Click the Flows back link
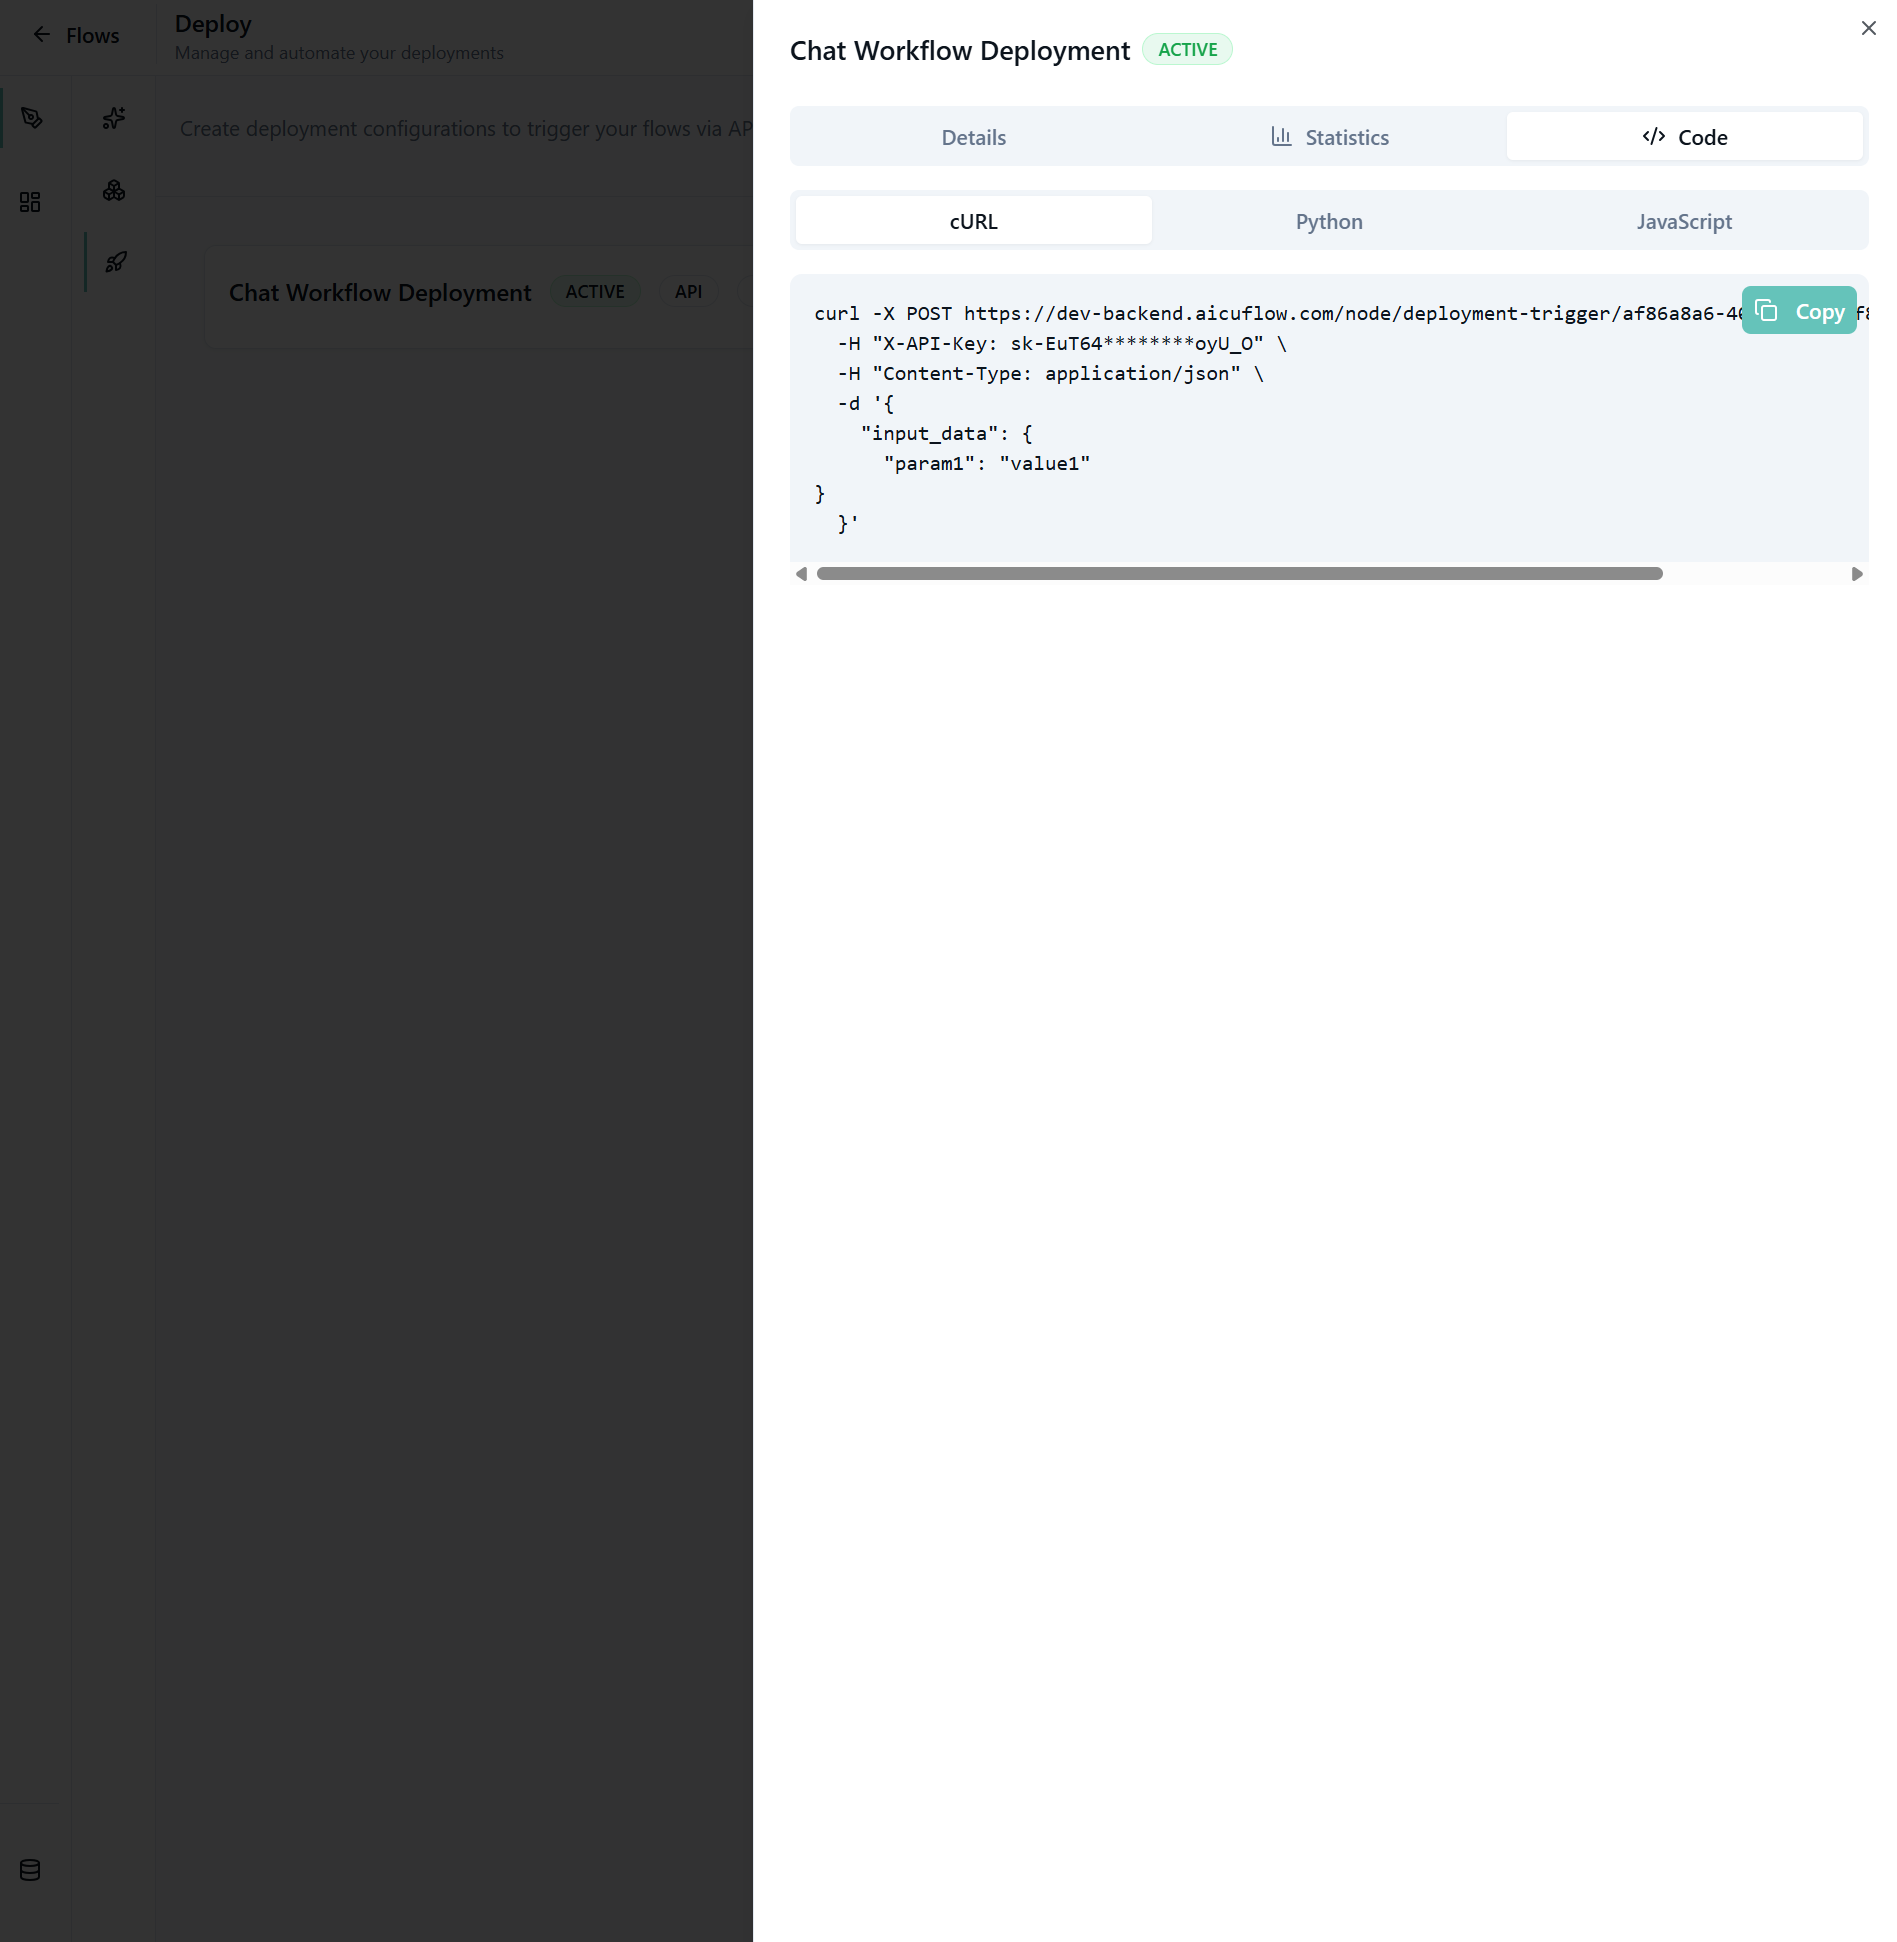This screenshot has height=1942, width=1897. click(92, 35)
